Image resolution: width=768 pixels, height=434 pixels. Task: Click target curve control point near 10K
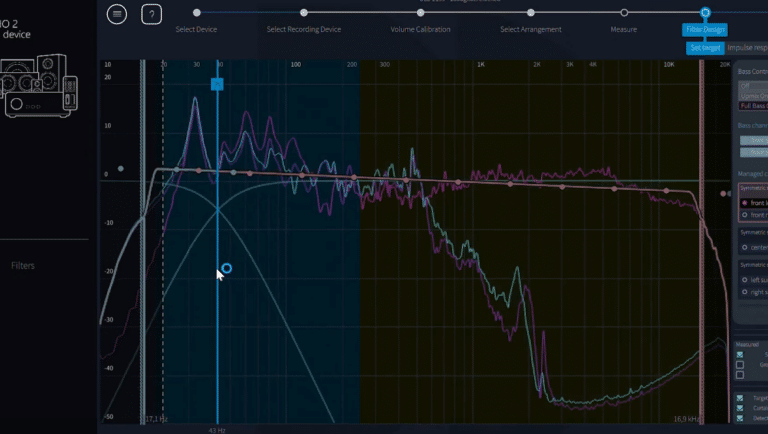click(666, 191)
